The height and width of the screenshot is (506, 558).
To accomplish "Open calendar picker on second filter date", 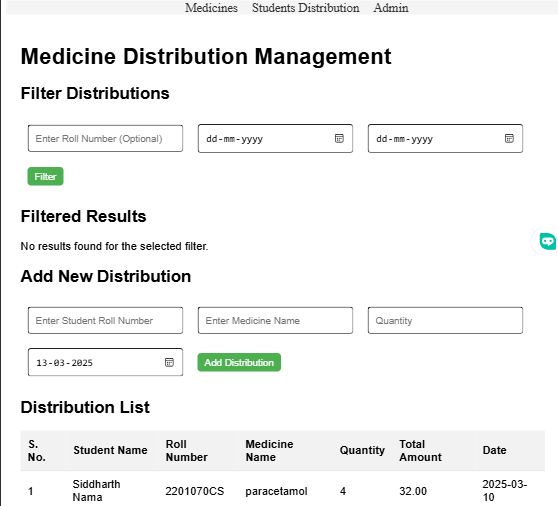I will [509, 138].
